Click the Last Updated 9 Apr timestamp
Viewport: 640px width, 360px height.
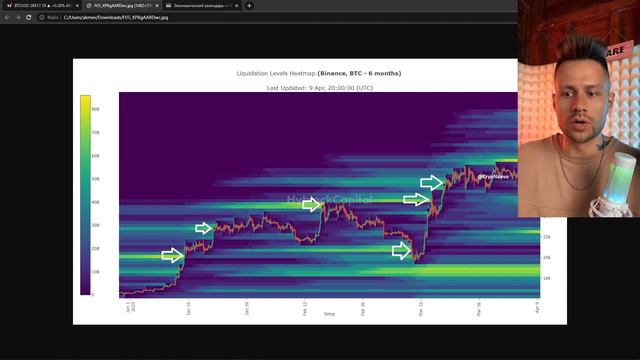[320, 88]
